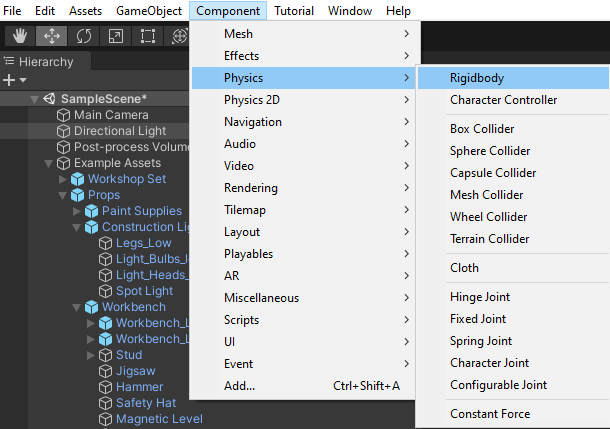This screenshot has width=610, height=429.
Task: Expand the Paint Supplies tree item
Action: coord(78,211)
